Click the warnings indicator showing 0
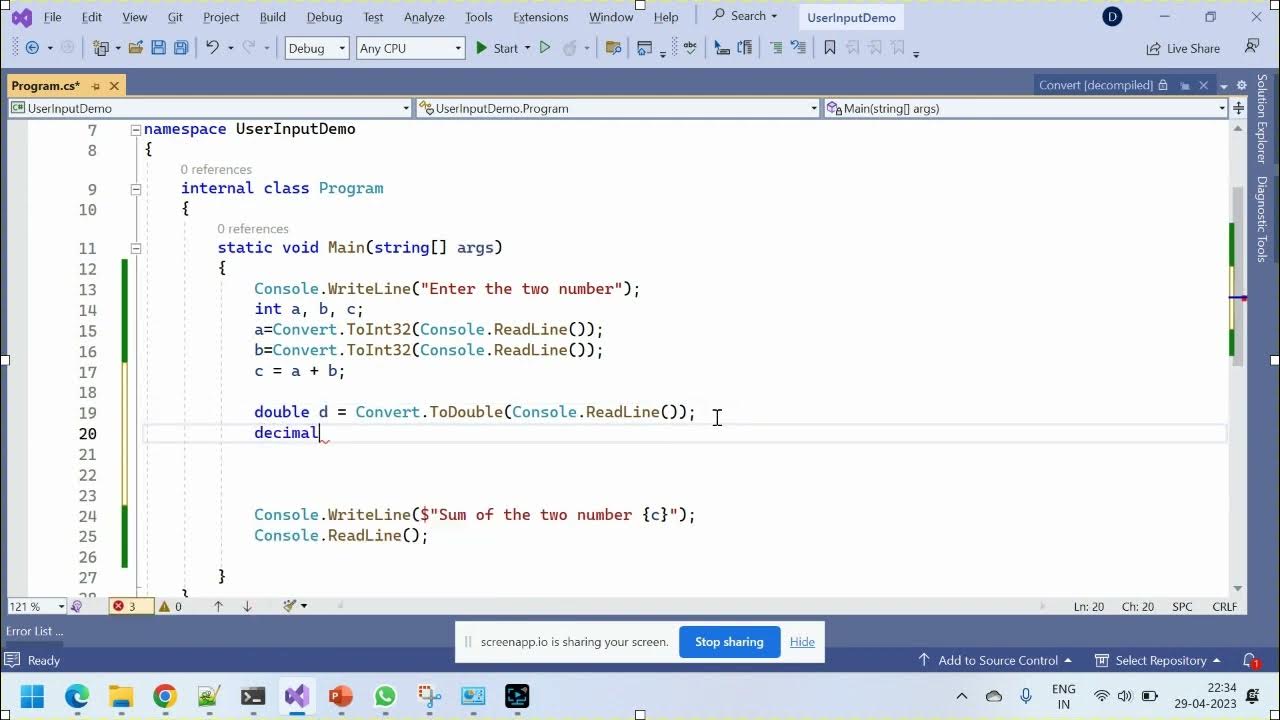The image size is (1280, 720). pyautogui.click(x=169, y=606)
